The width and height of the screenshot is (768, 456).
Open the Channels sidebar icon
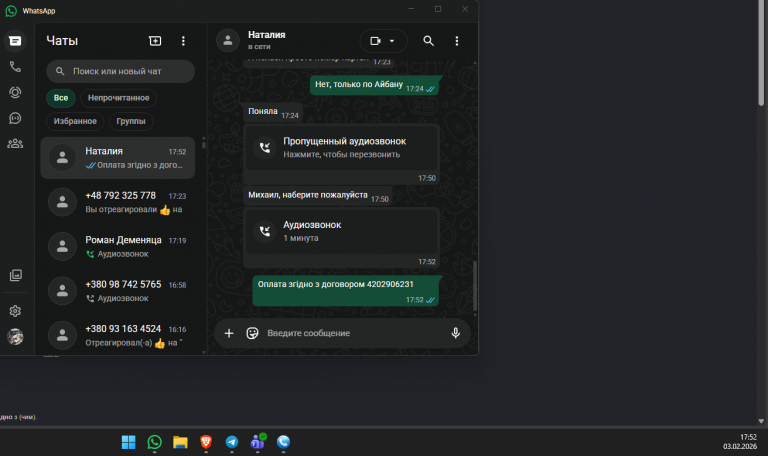coord(15,118)
